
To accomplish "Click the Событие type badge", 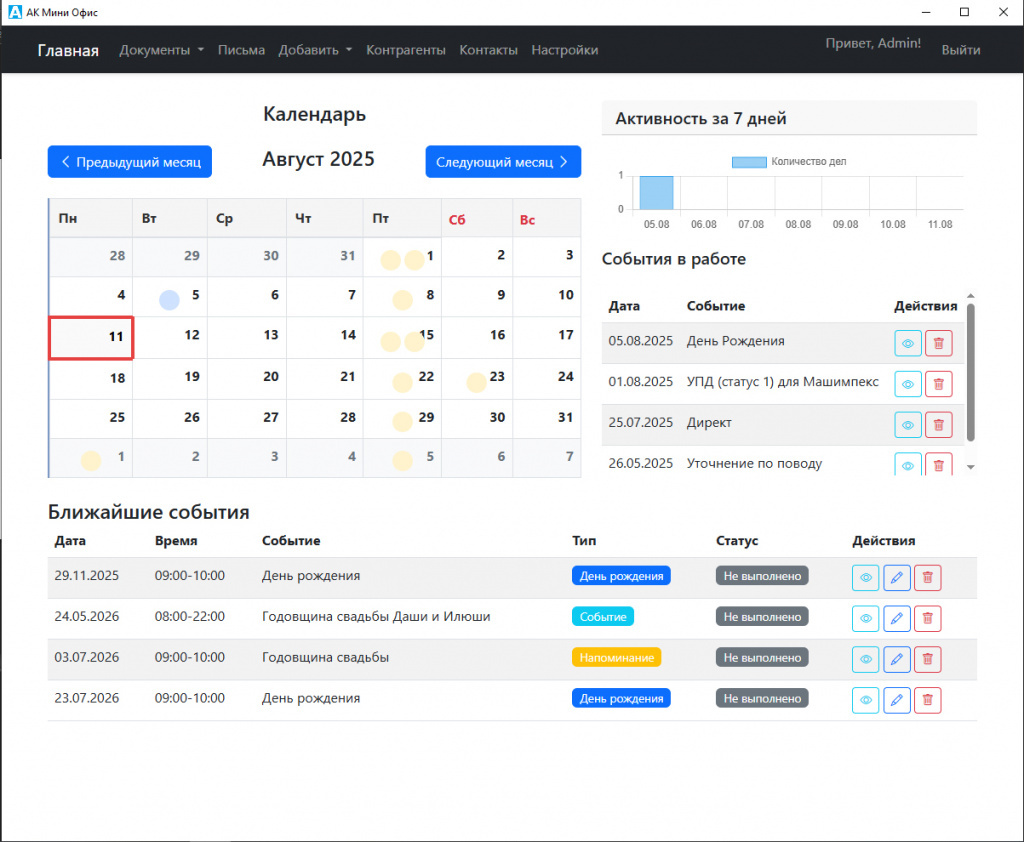I will (603, 617).
